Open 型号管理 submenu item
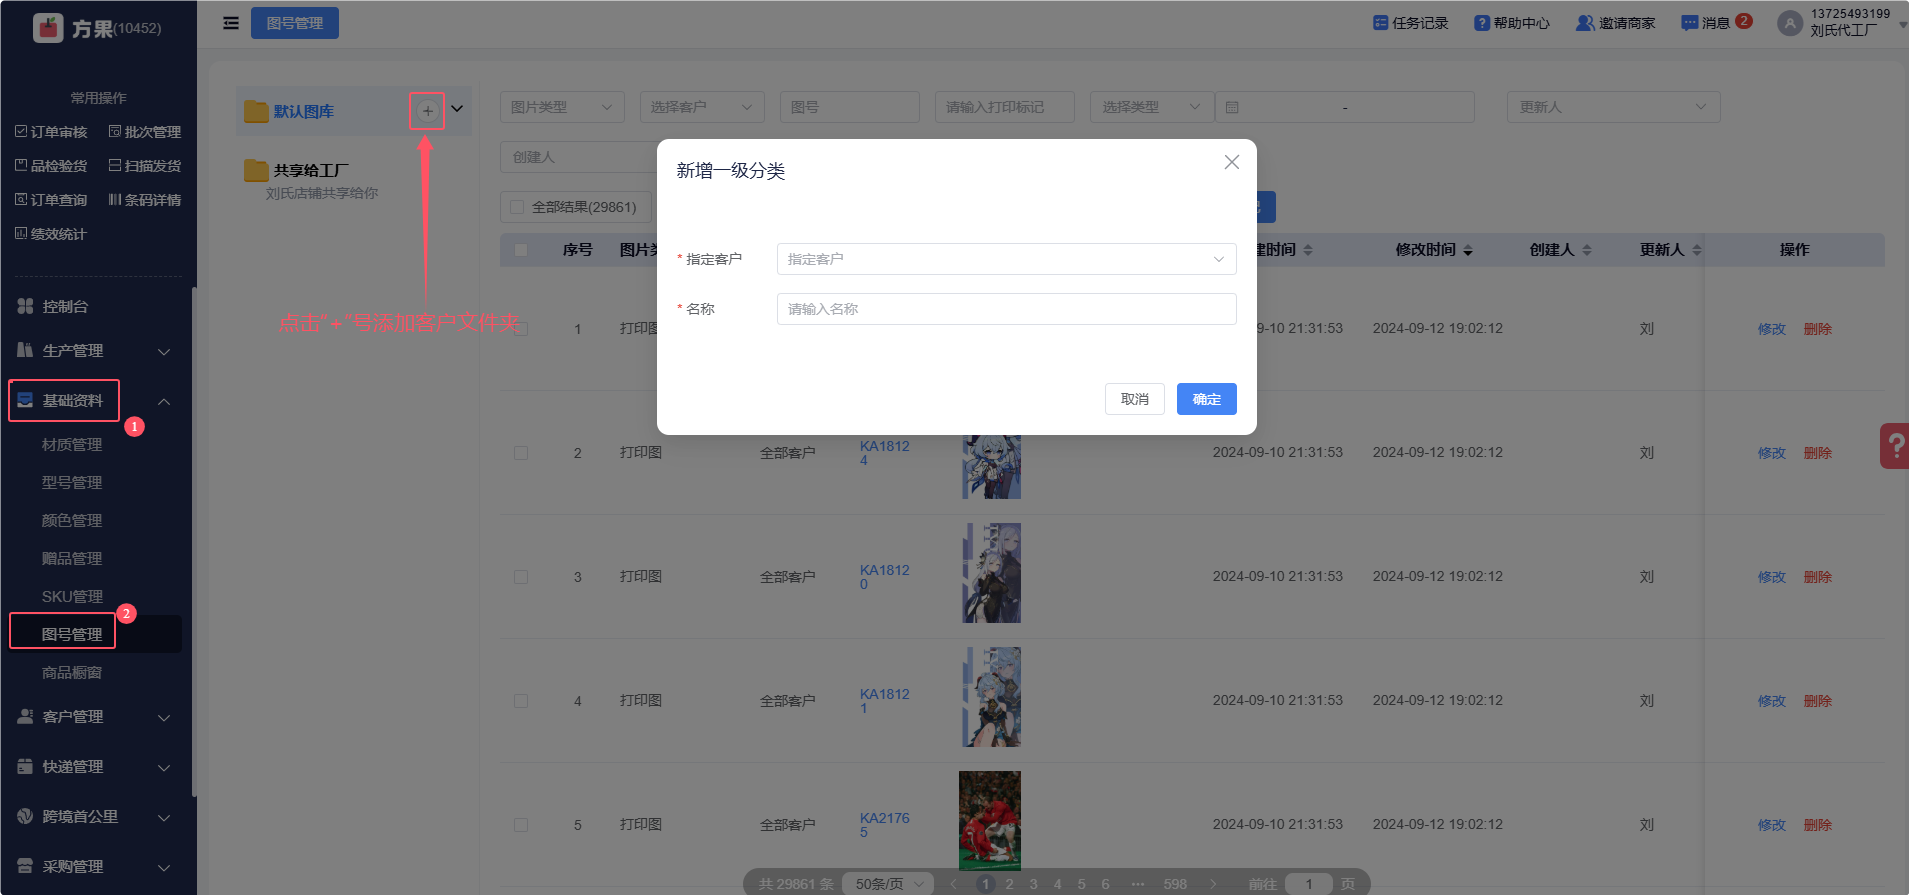Image resolution: width=1909 pixels, height=895 pixels. 72,483
